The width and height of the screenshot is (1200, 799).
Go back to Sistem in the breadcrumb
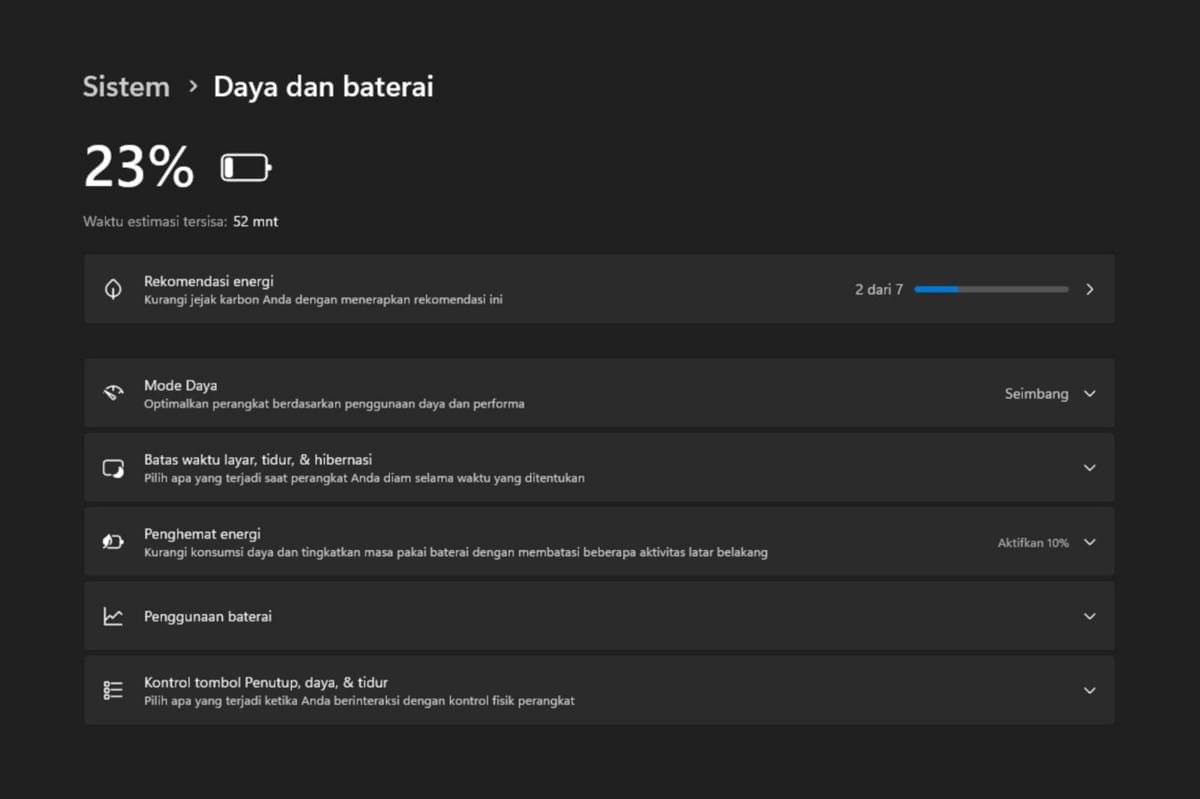point(126,87)
